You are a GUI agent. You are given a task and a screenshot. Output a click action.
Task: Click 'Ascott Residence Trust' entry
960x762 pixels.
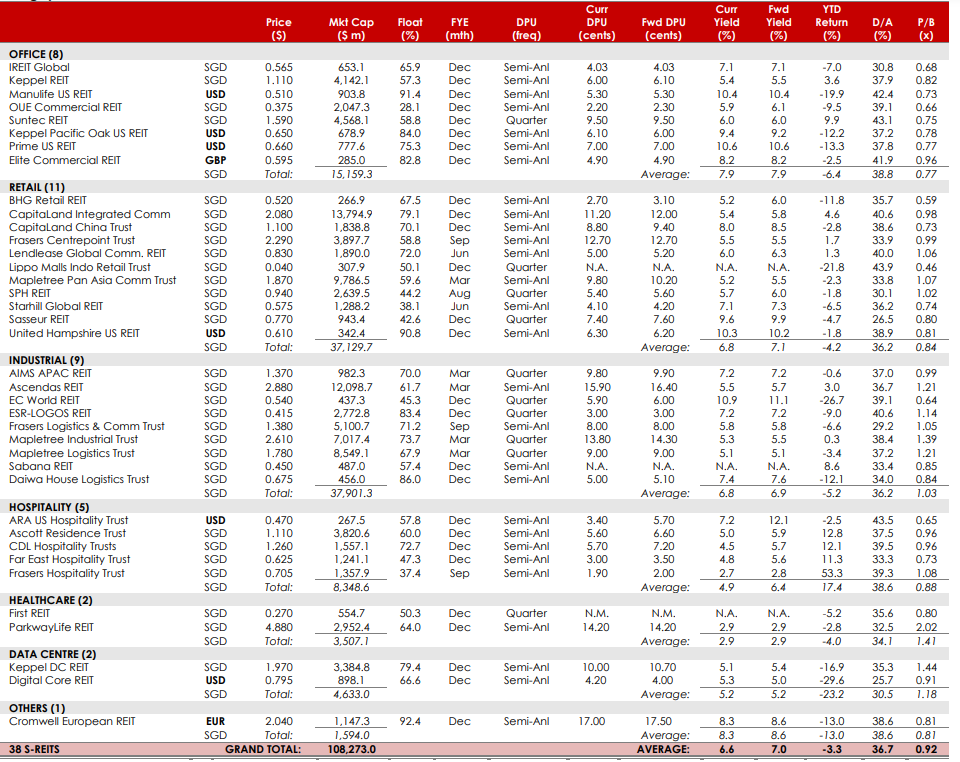tap(67, 533)
